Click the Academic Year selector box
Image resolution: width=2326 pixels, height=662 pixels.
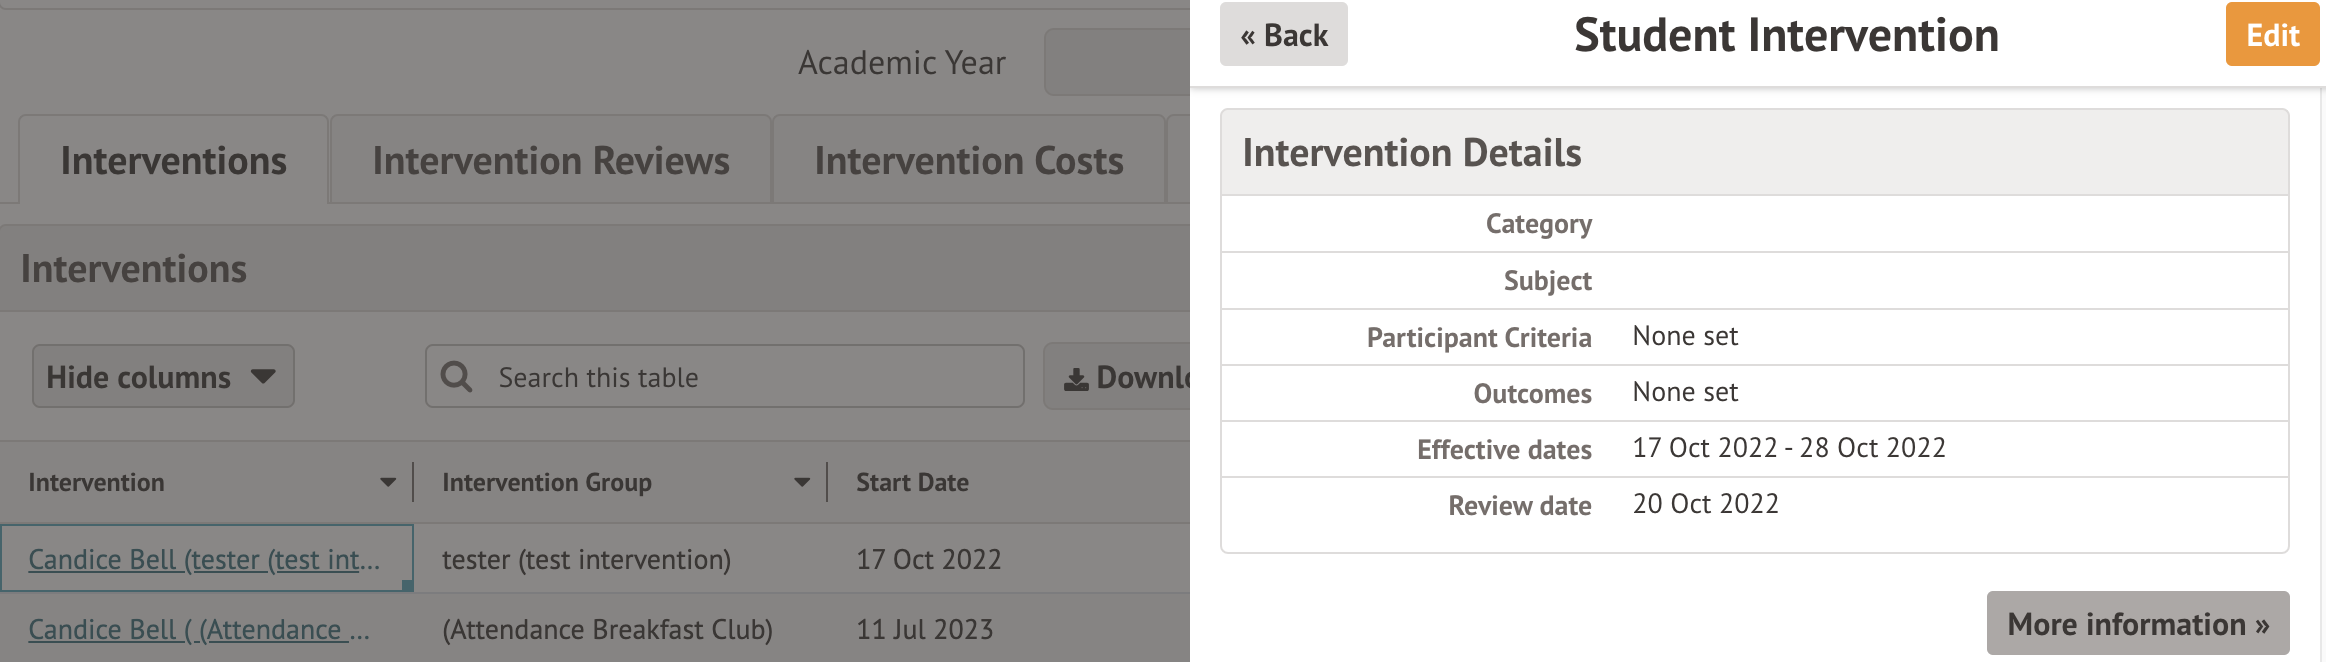click(x=1117, y=62)
